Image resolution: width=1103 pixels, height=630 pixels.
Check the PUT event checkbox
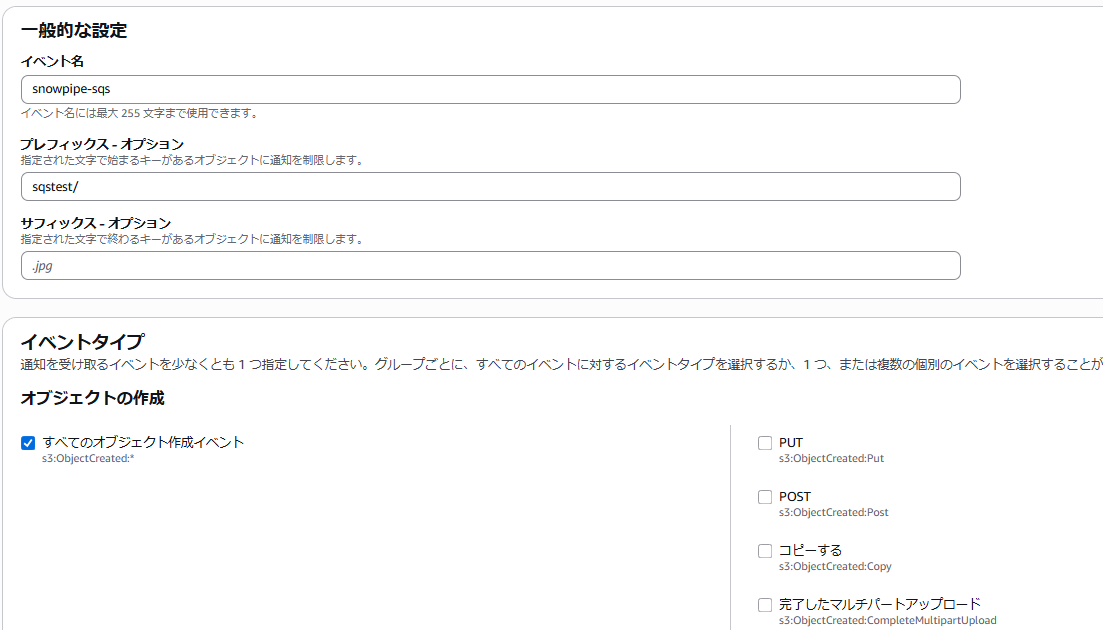(x=765, y=443)
